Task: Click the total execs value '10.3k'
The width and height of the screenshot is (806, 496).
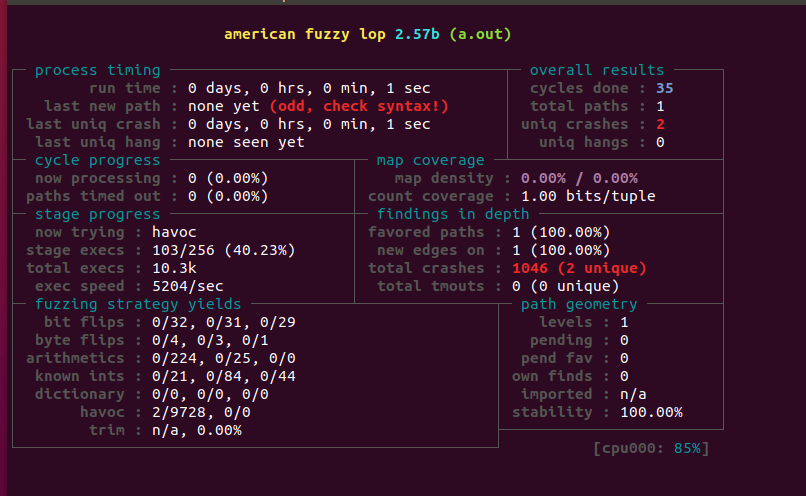Action: [x=174, y=268]
